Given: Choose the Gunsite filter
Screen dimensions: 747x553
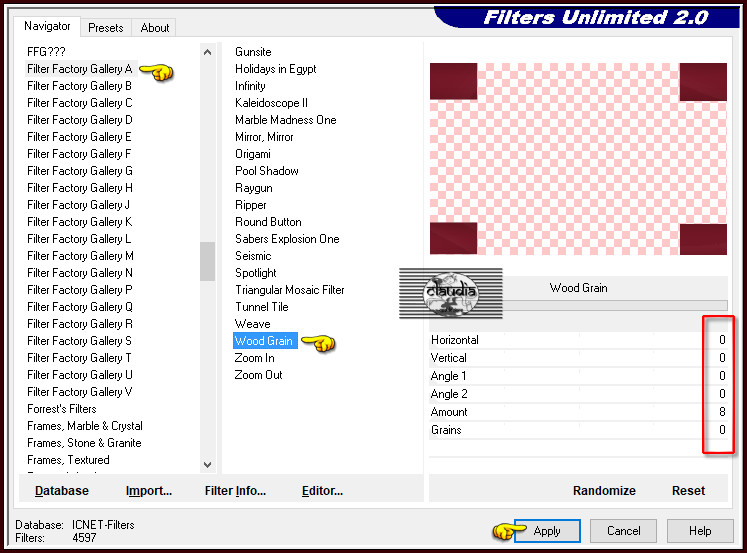Looking at the screenshot, I should tap(253, 52).
